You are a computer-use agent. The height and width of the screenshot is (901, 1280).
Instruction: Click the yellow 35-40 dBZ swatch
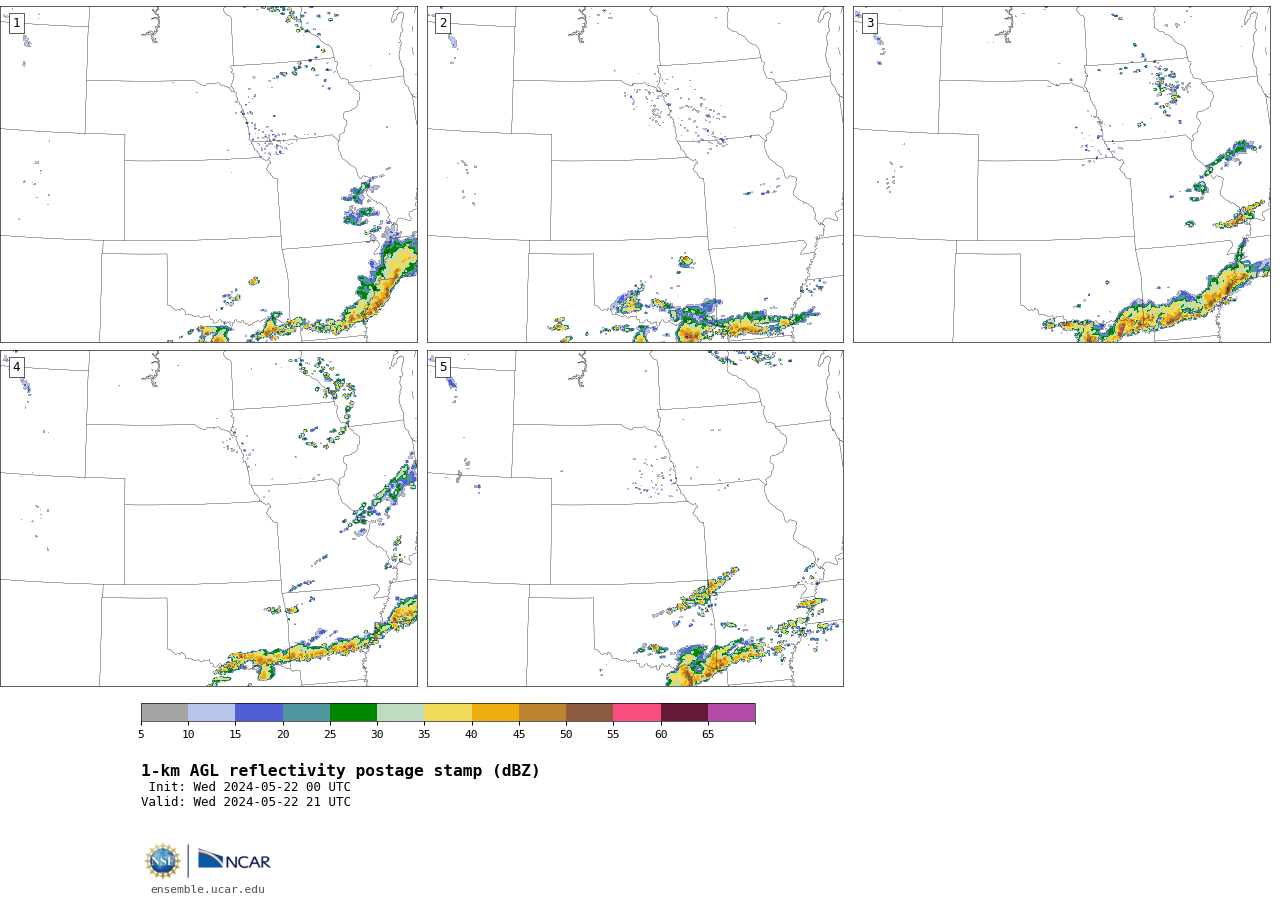(x=448, y=712)
